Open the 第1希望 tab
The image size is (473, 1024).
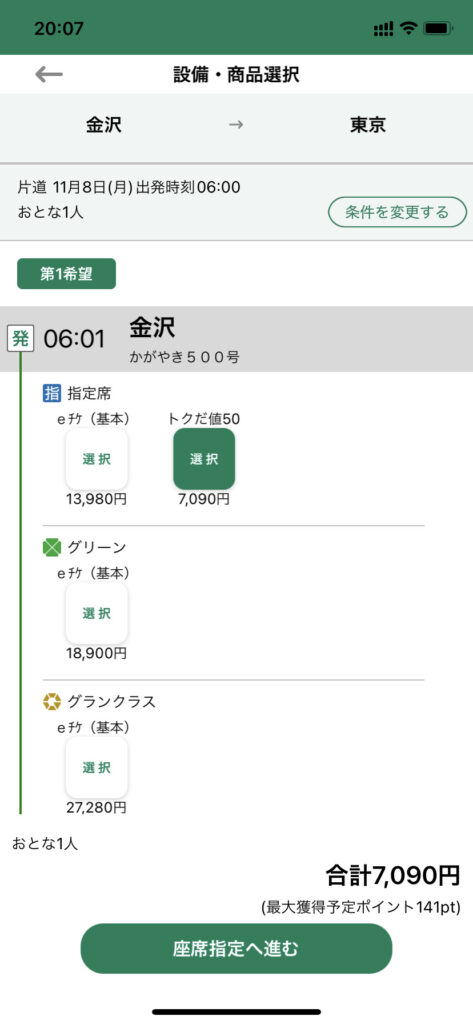point(66,274)
